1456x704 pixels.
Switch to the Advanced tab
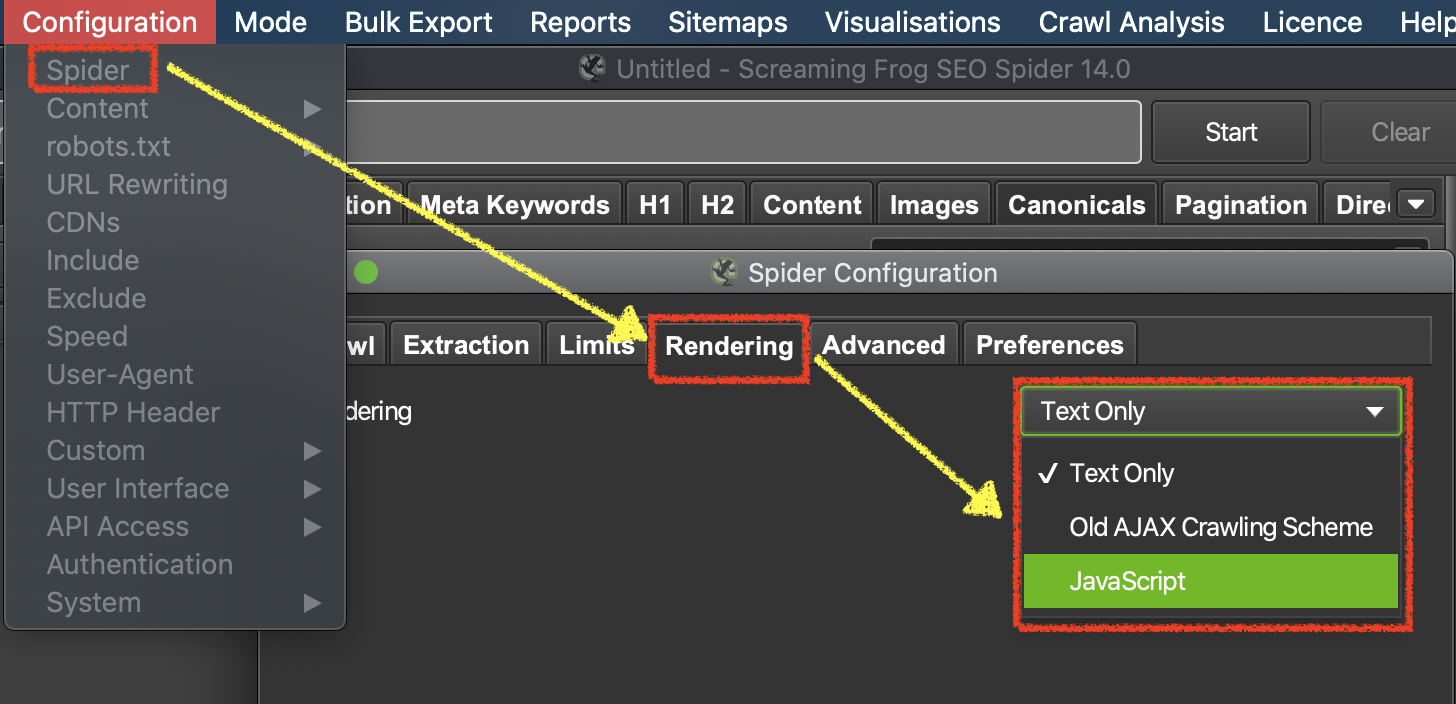coord(884,345)
